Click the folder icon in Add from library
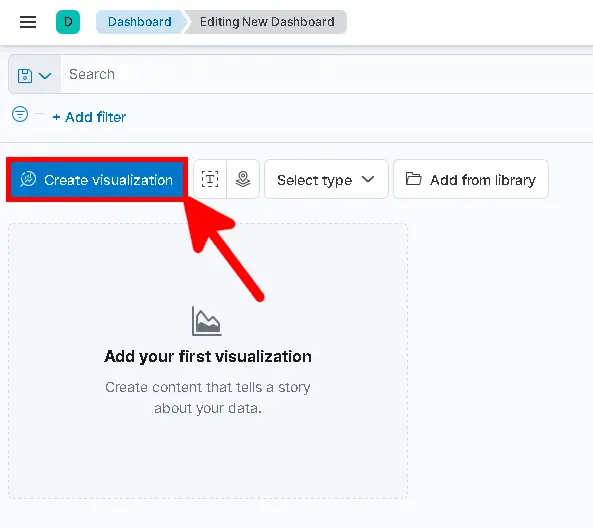 pyautogui.click(x=413, y=179)
